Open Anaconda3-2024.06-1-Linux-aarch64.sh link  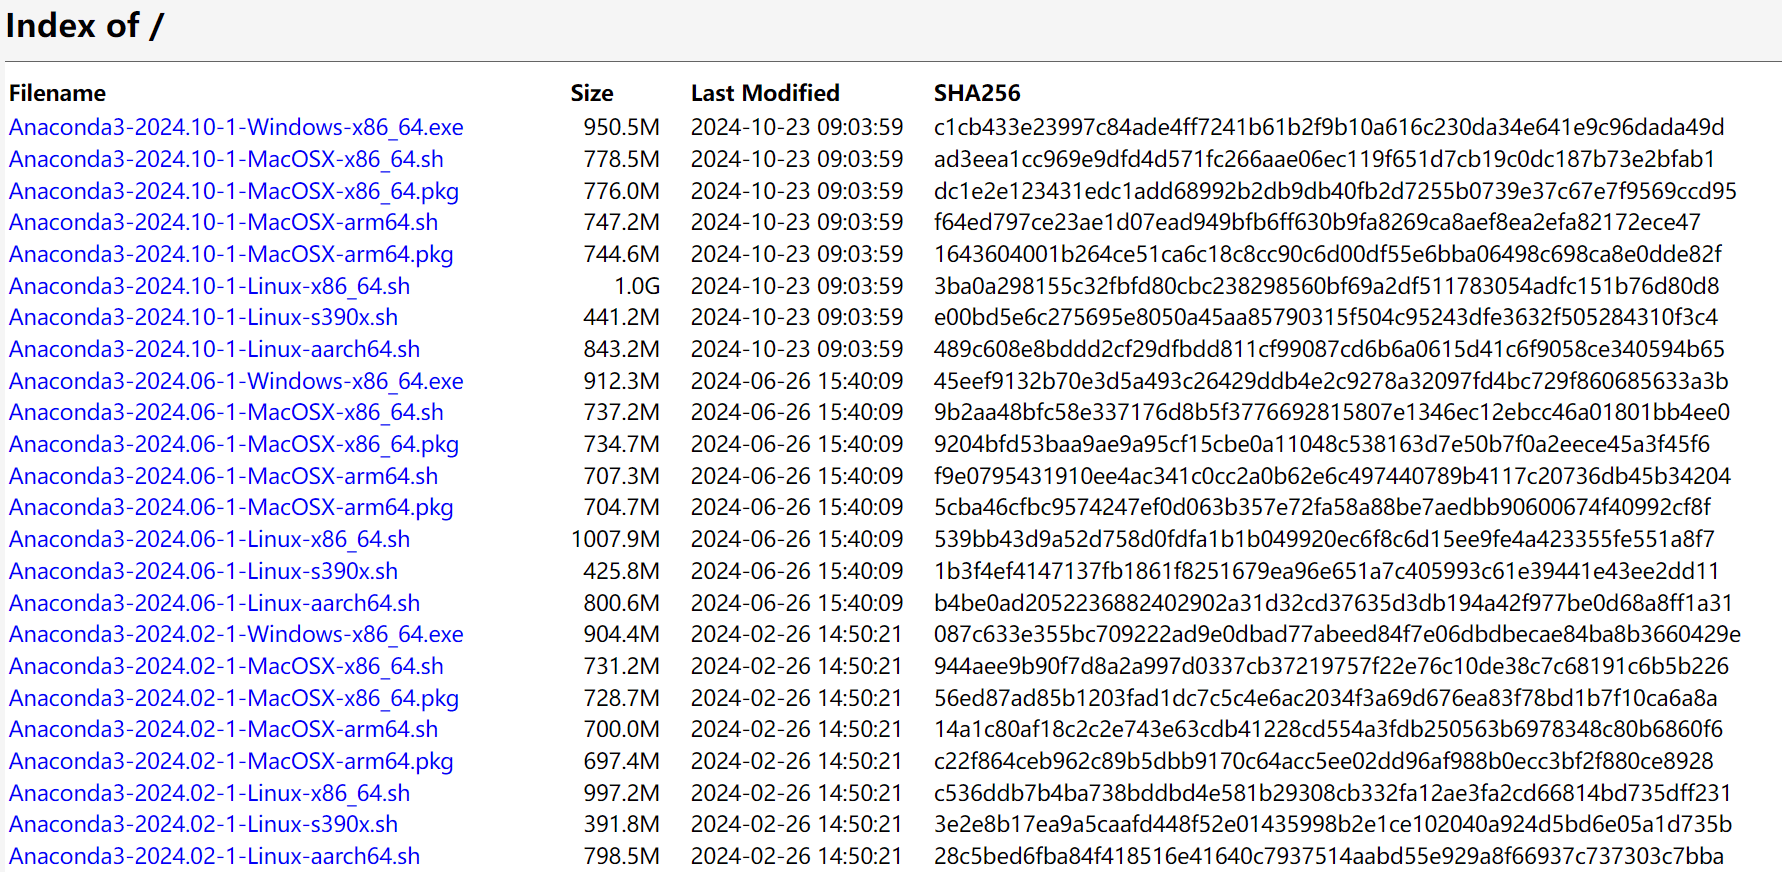(215, 603)
